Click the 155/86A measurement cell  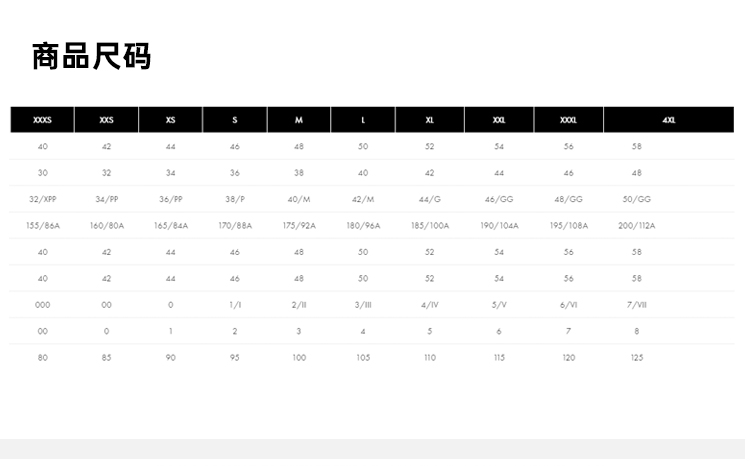pyautogui.click(x=42, y=226)
